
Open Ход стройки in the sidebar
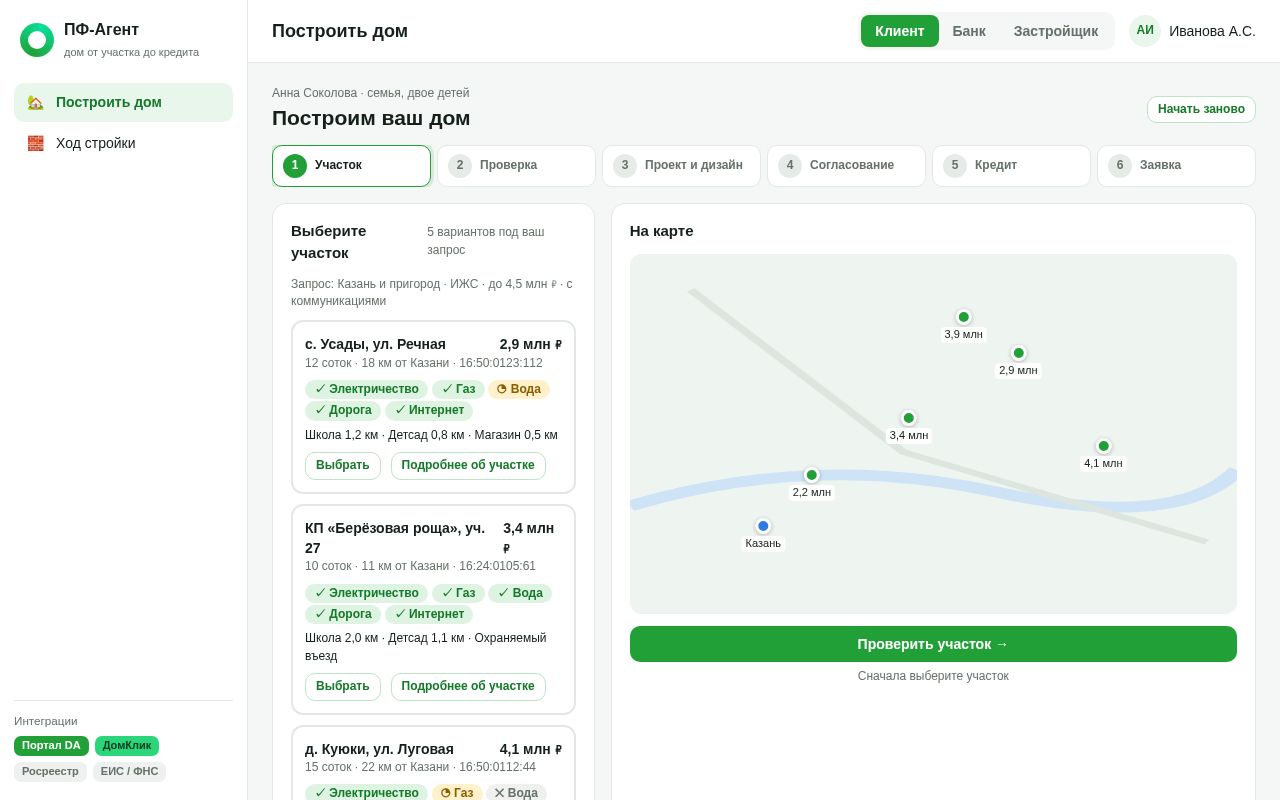(123, 143)
